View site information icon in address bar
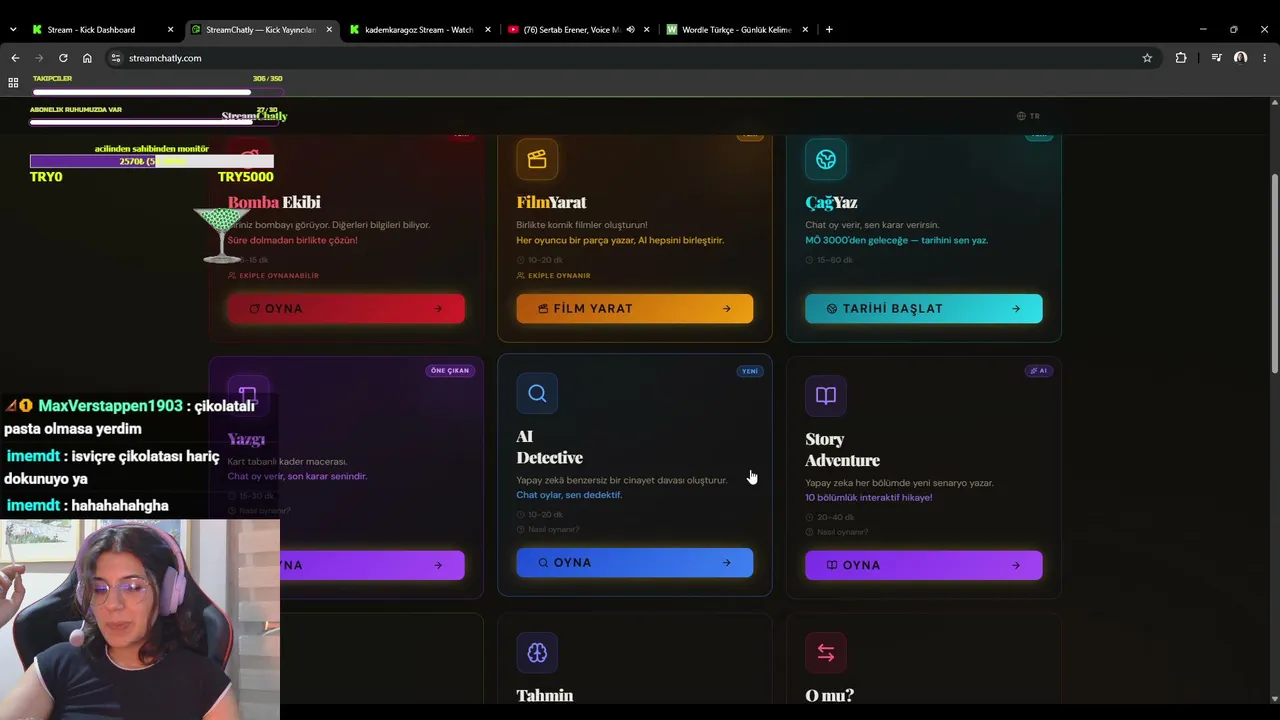This screenshot has height=720, width=1280. [x=116, y=58]
